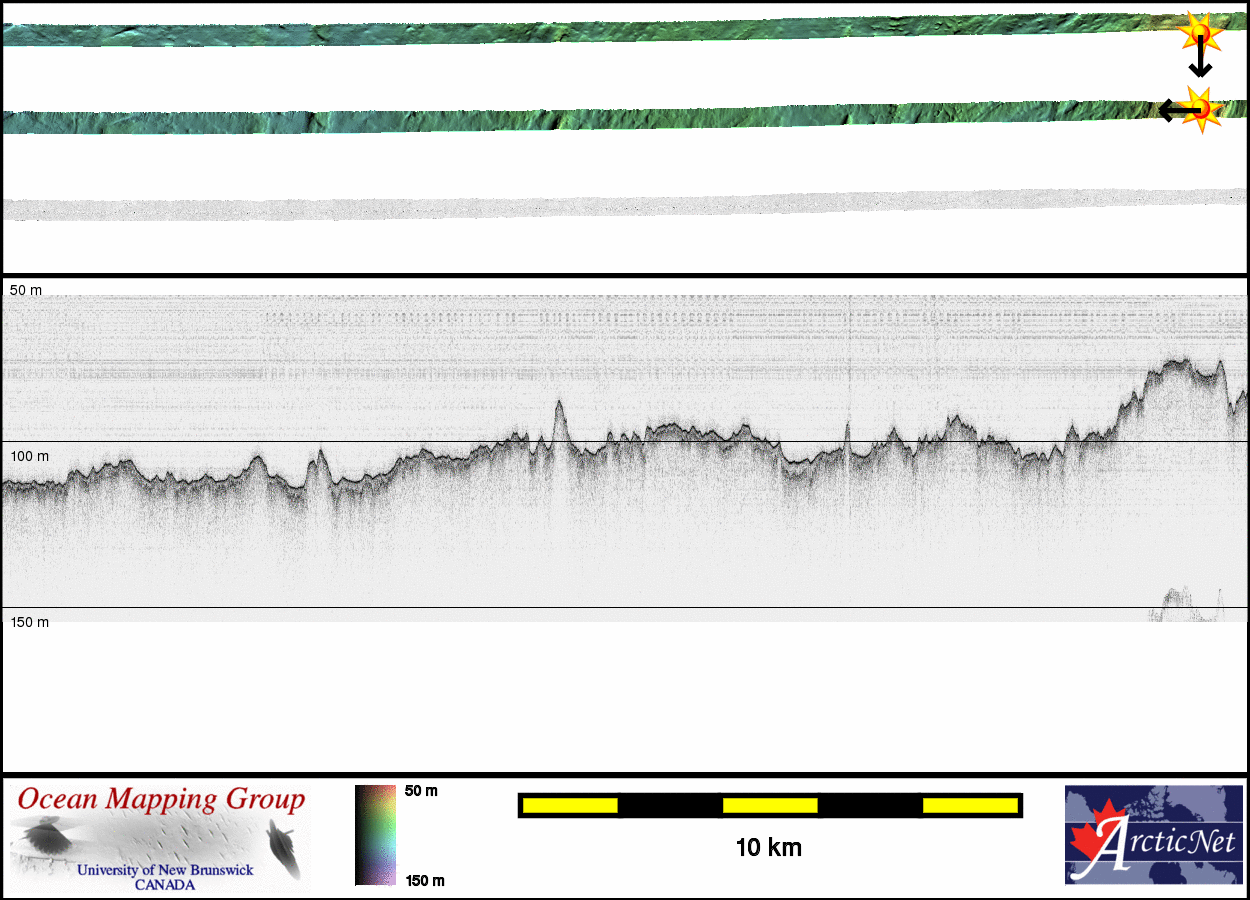Click the 50 m color legend label

[x=421, y=791]
